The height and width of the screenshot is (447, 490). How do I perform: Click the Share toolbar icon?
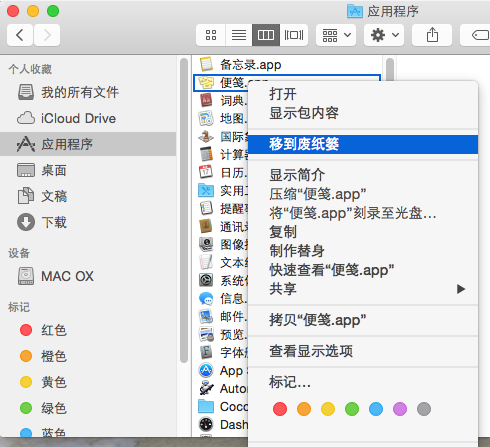tap(432, 35)
